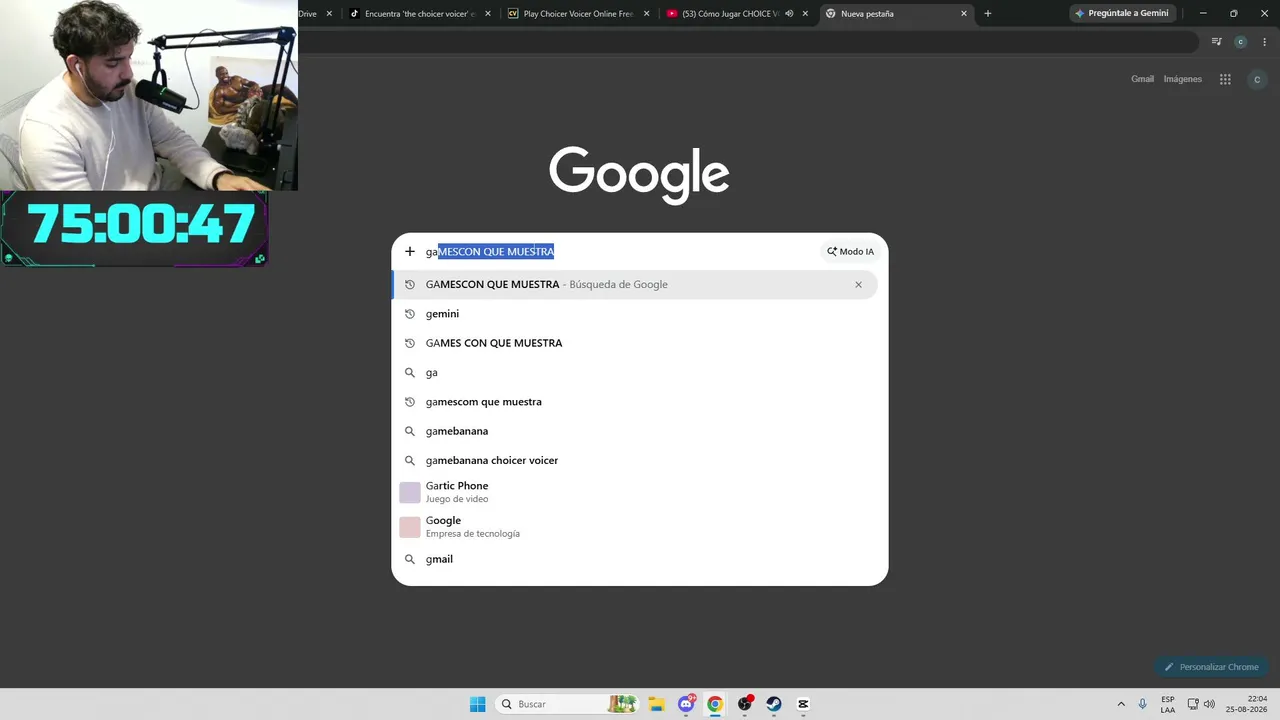Open CapCut from the taskbar
The width and height of the screenshot is (1280, 720).
coord(803,704)
